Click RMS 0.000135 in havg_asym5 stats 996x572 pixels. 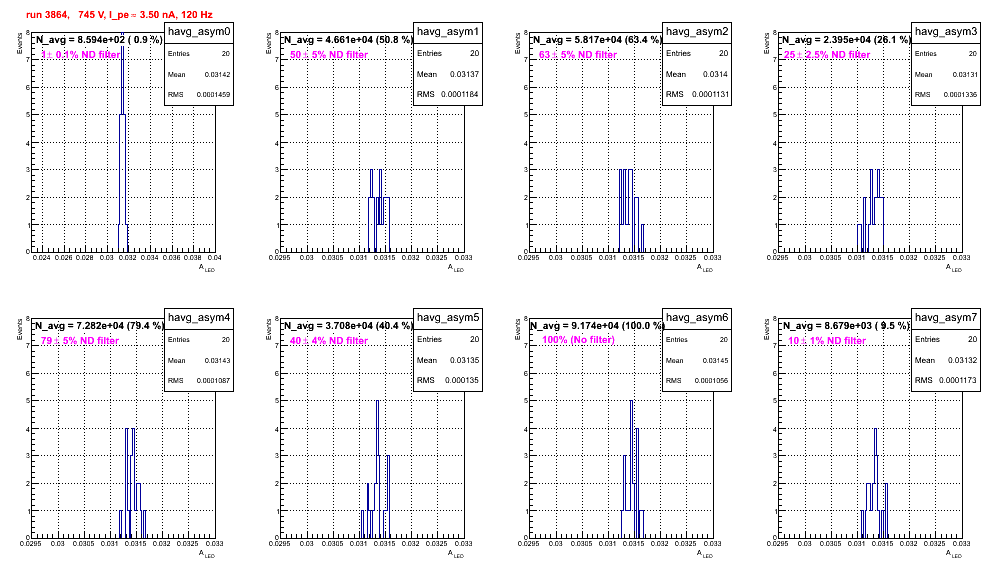click(x=448, y=380)
